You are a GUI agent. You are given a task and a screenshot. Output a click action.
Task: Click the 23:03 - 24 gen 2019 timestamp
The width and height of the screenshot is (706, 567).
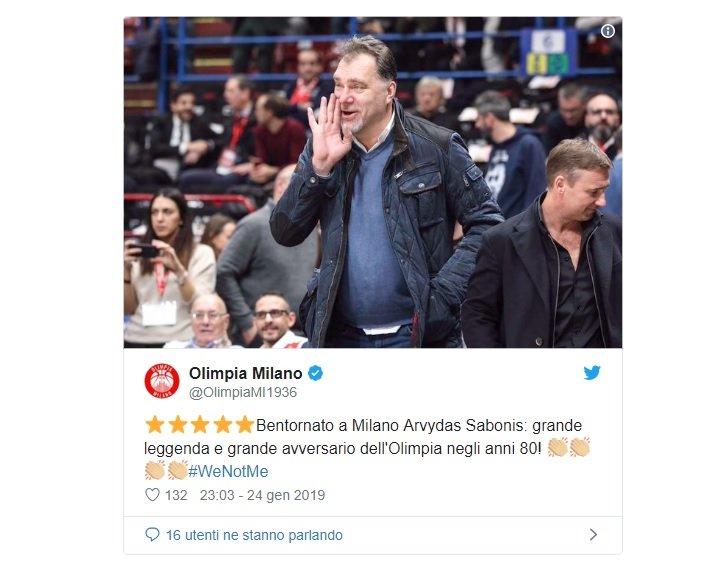tap(262, 495)
